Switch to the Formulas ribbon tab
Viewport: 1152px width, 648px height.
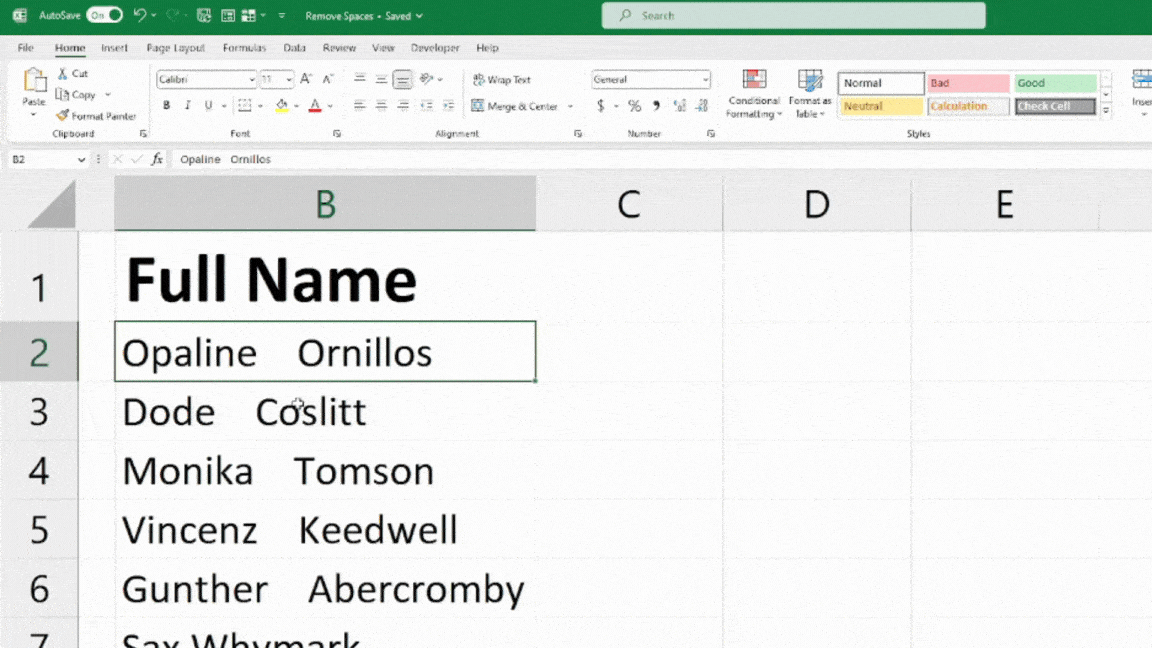(244, 47)
